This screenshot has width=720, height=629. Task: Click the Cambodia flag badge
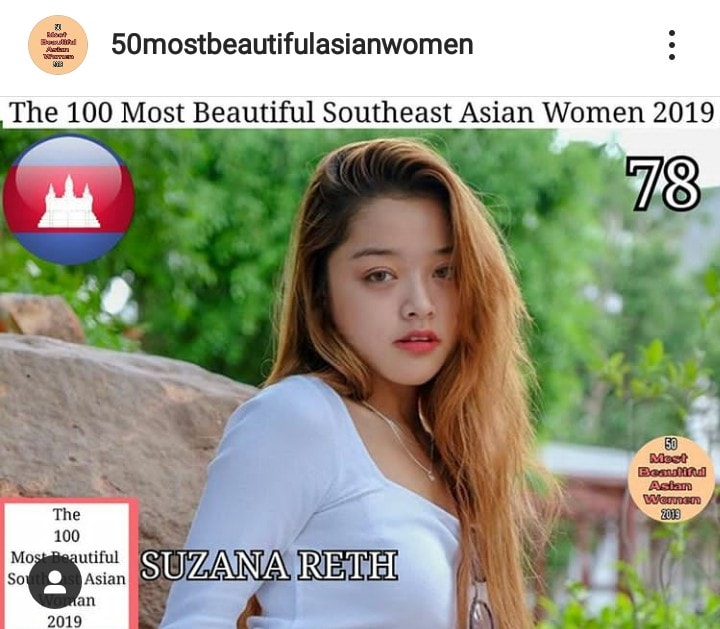pyautogui.click(x=69, y=200)
